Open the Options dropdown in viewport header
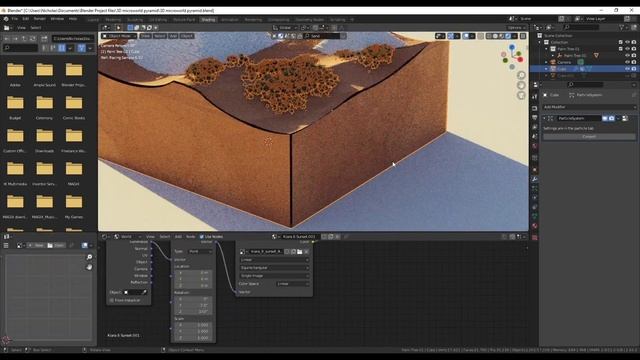Screen dimensions: 640x360 click(516, 28)
